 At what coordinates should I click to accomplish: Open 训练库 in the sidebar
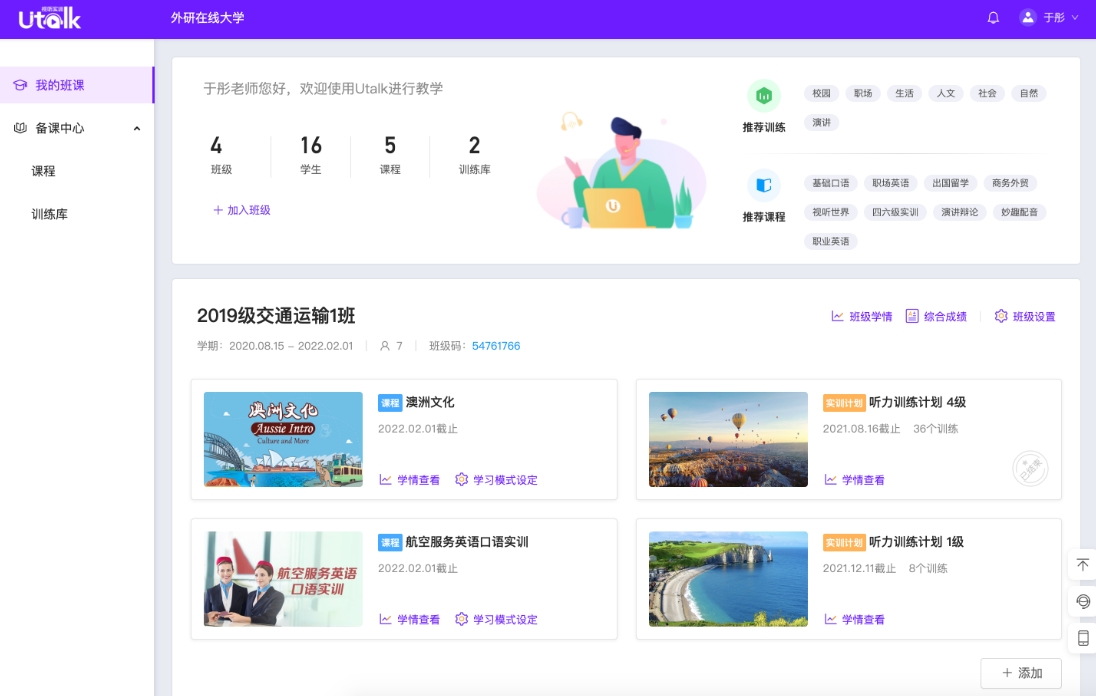click(50, 214)
